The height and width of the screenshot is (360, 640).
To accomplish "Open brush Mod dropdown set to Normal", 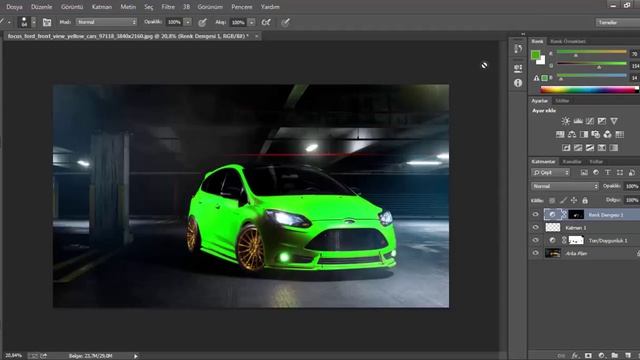I will (107, 22).
